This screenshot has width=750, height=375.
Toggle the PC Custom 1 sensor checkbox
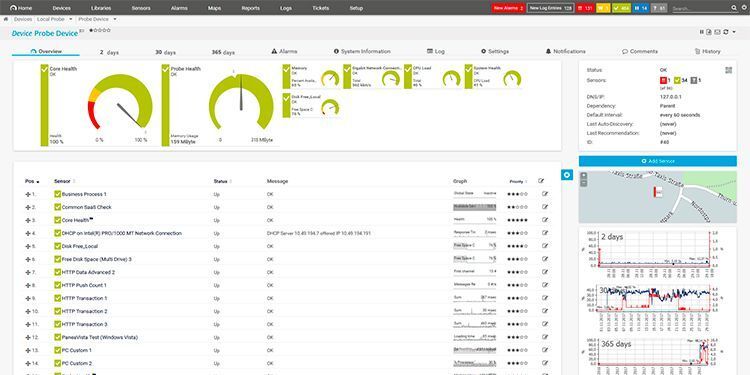tap(57, 350)
